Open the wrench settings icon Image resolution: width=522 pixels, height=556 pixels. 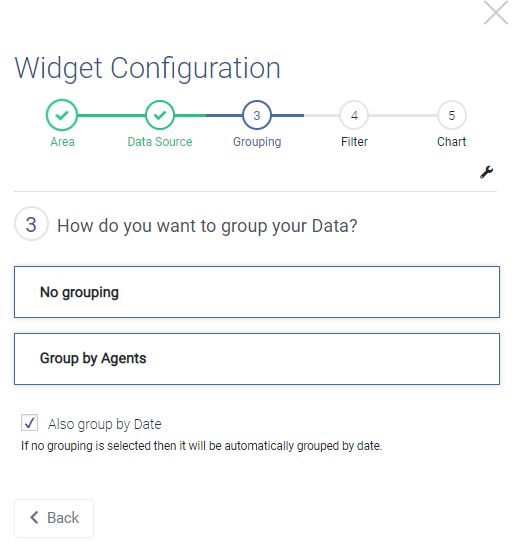coord(487,172)
